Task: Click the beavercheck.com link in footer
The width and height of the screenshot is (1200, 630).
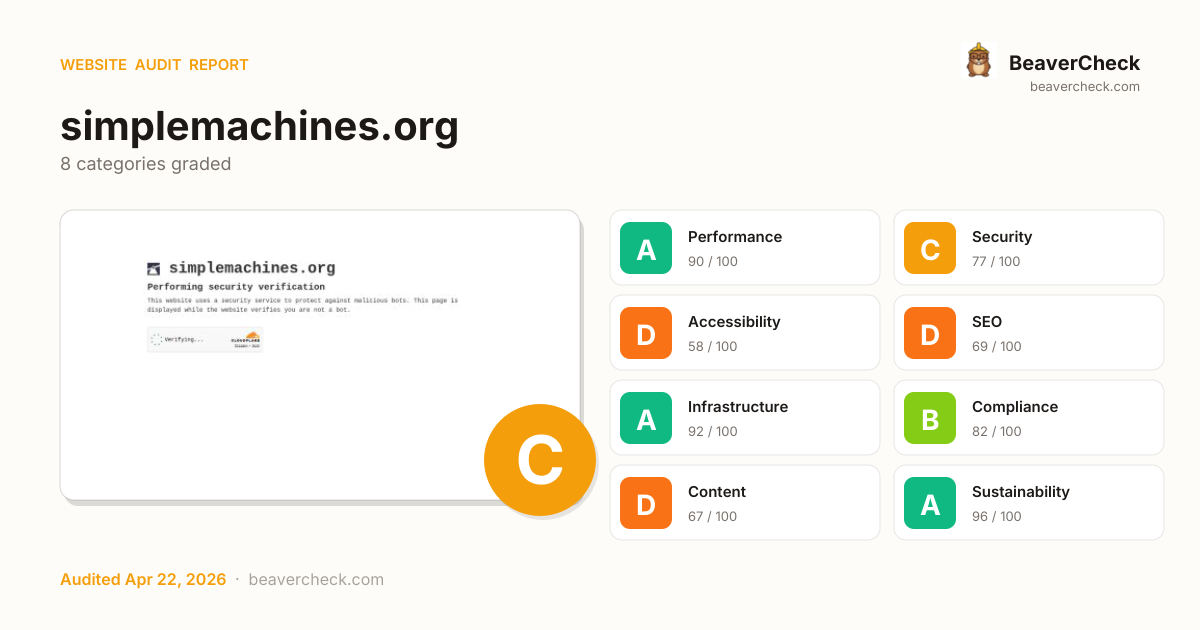Action: point(316,580)
